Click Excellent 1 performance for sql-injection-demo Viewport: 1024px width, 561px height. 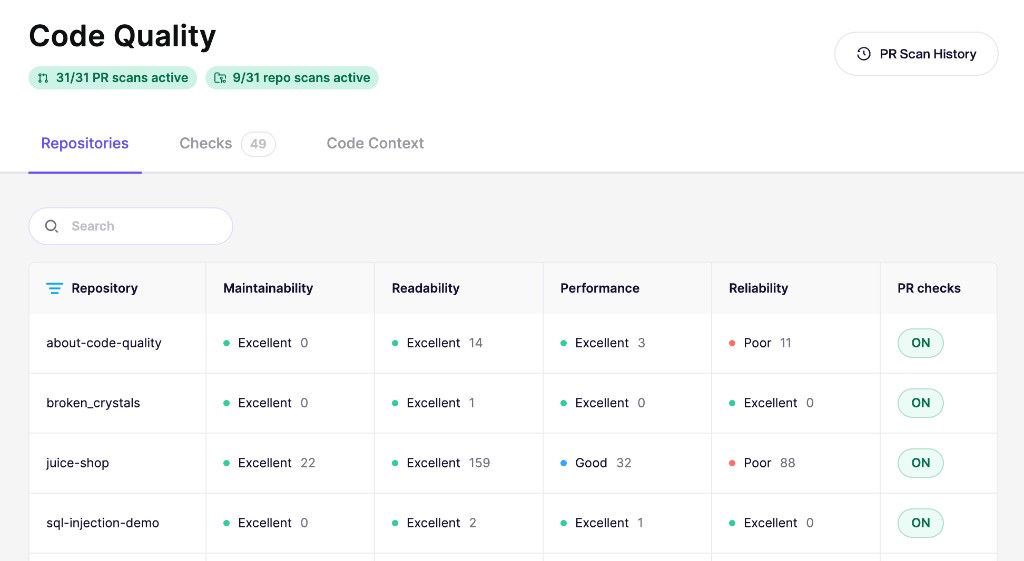602,523
